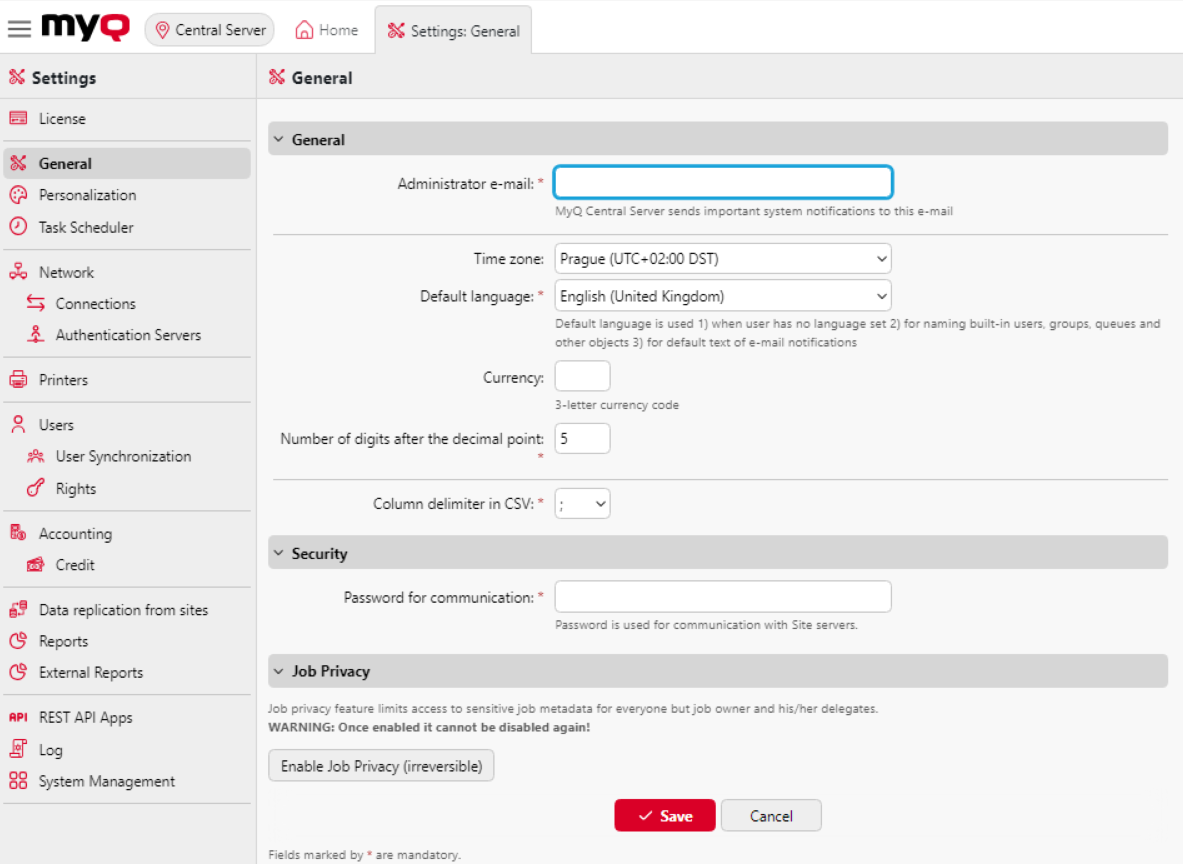The image size is (1183, 864).
Task: Open the License settings icon
Action: (16, 118)
